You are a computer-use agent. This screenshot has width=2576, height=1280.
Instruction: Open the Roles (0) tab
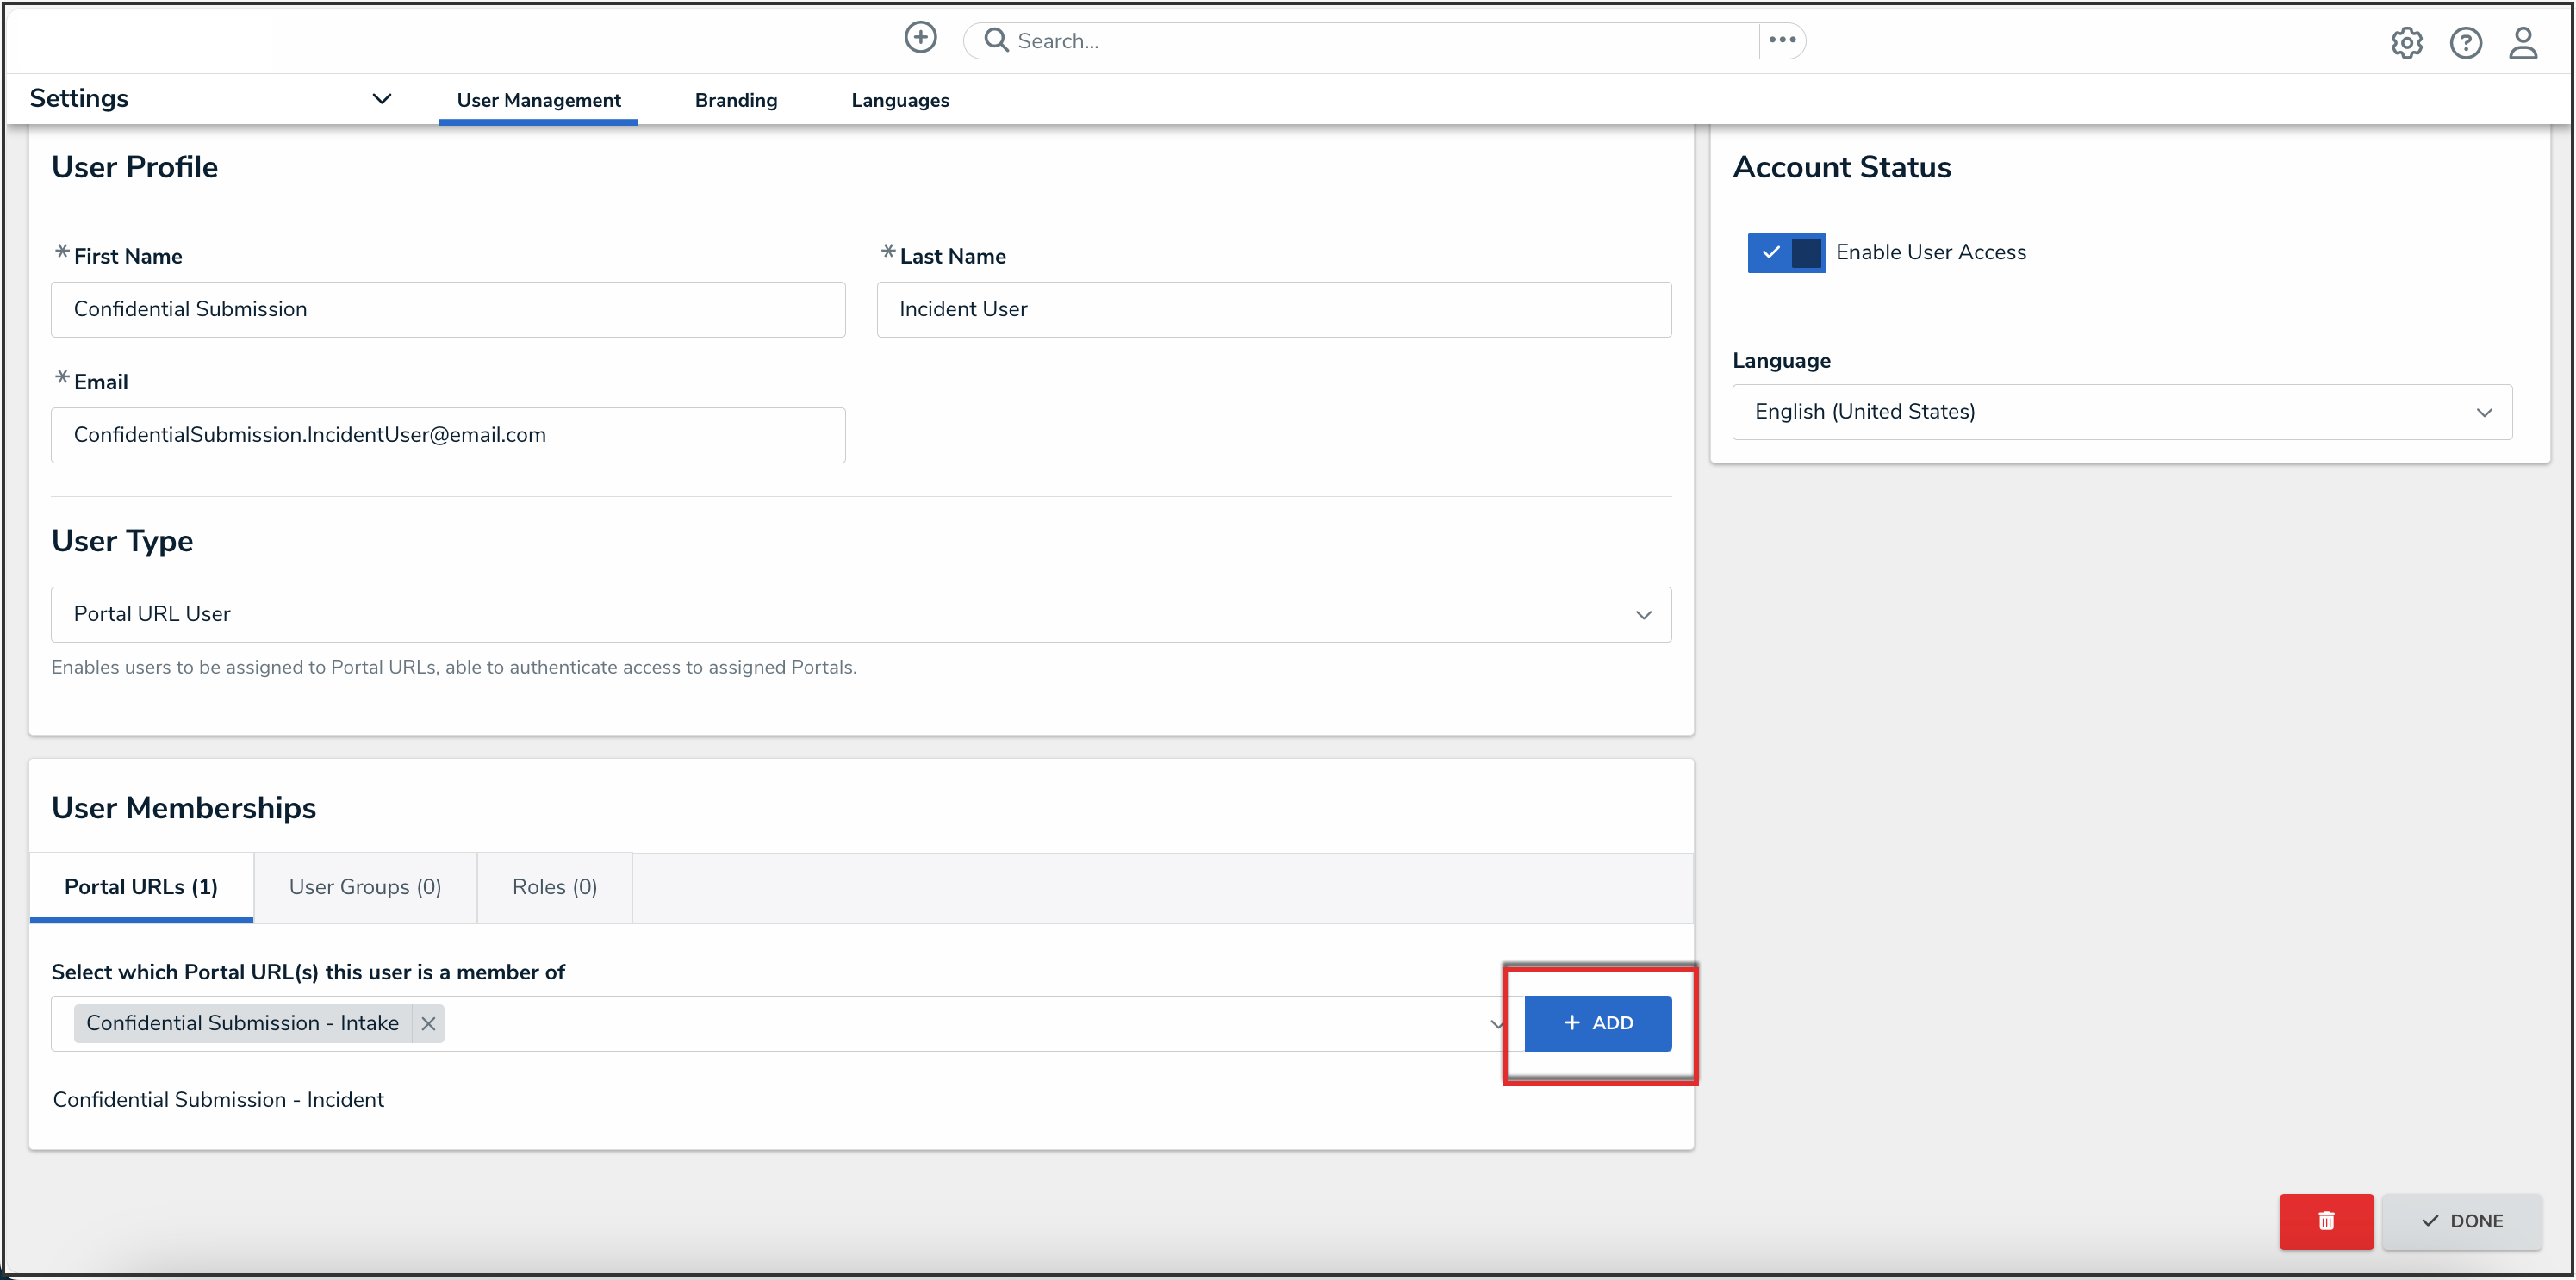click(554, 887)
